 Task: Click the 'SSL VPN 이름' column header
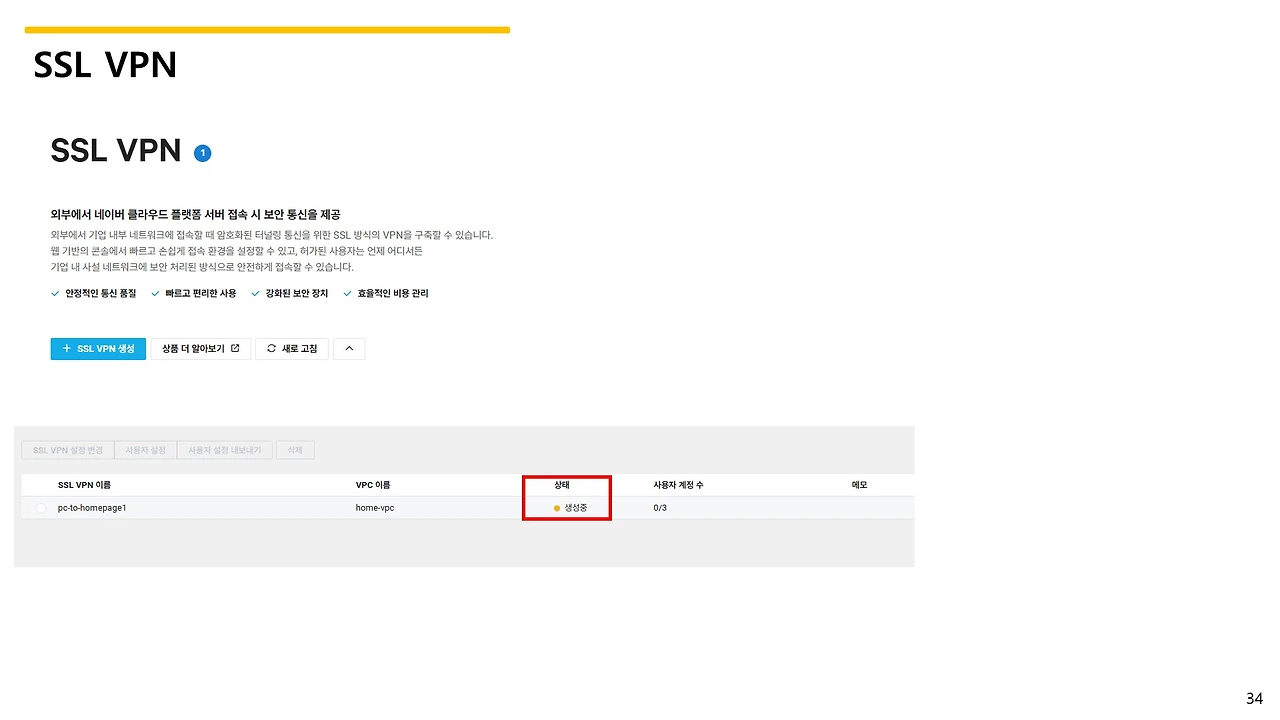click(x=84, y=485)
